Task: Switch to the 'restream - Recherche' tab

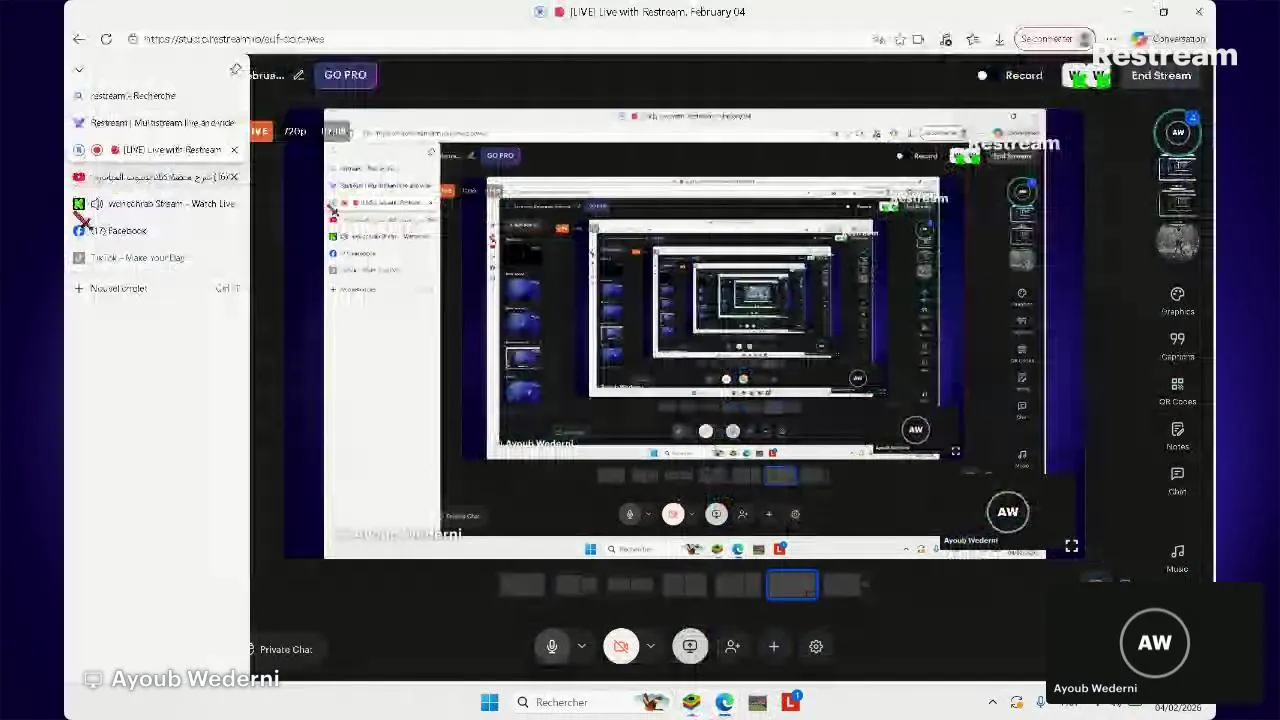Action: click(x=158, y=96)
